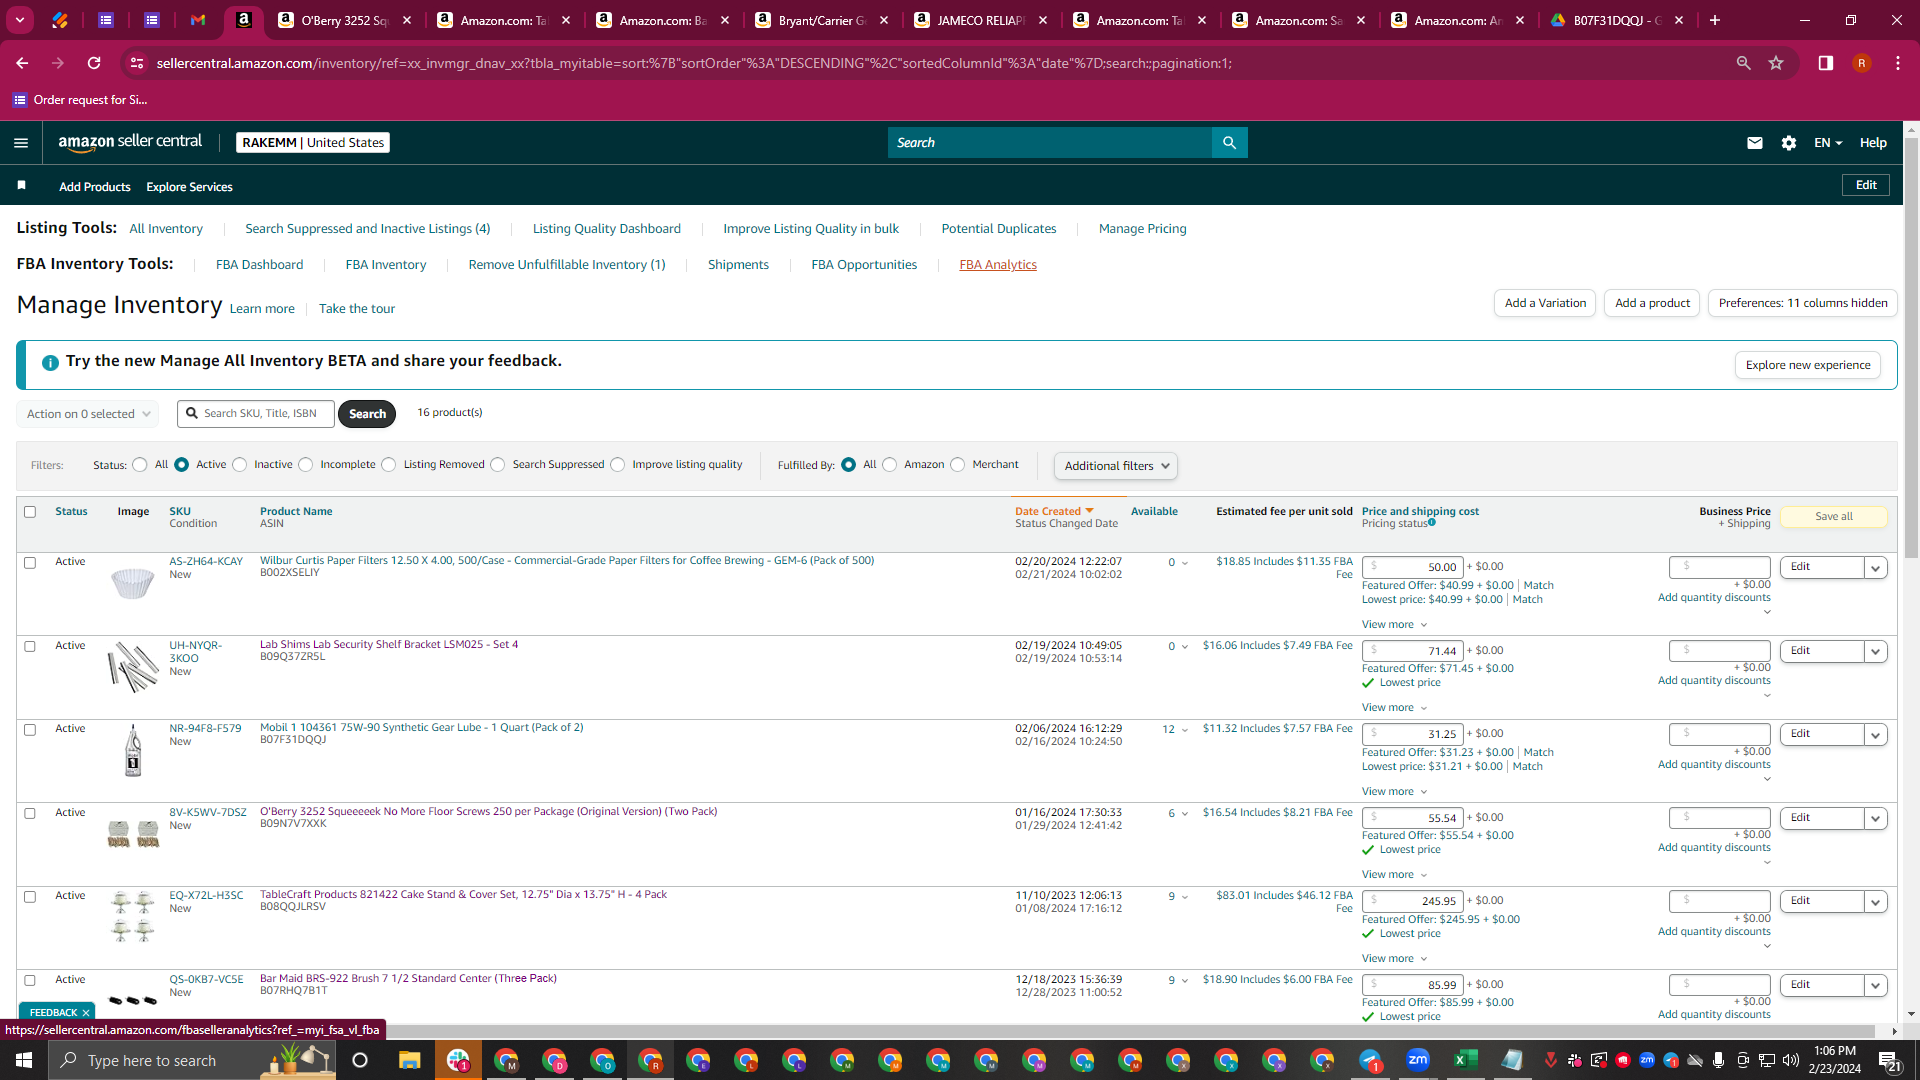This screenshot has height=1080, width=1920.
Task: Open Edit dropdown arrow for Wilbur Curtis row
Action: pyautogui.click(x=1876, y=568)
